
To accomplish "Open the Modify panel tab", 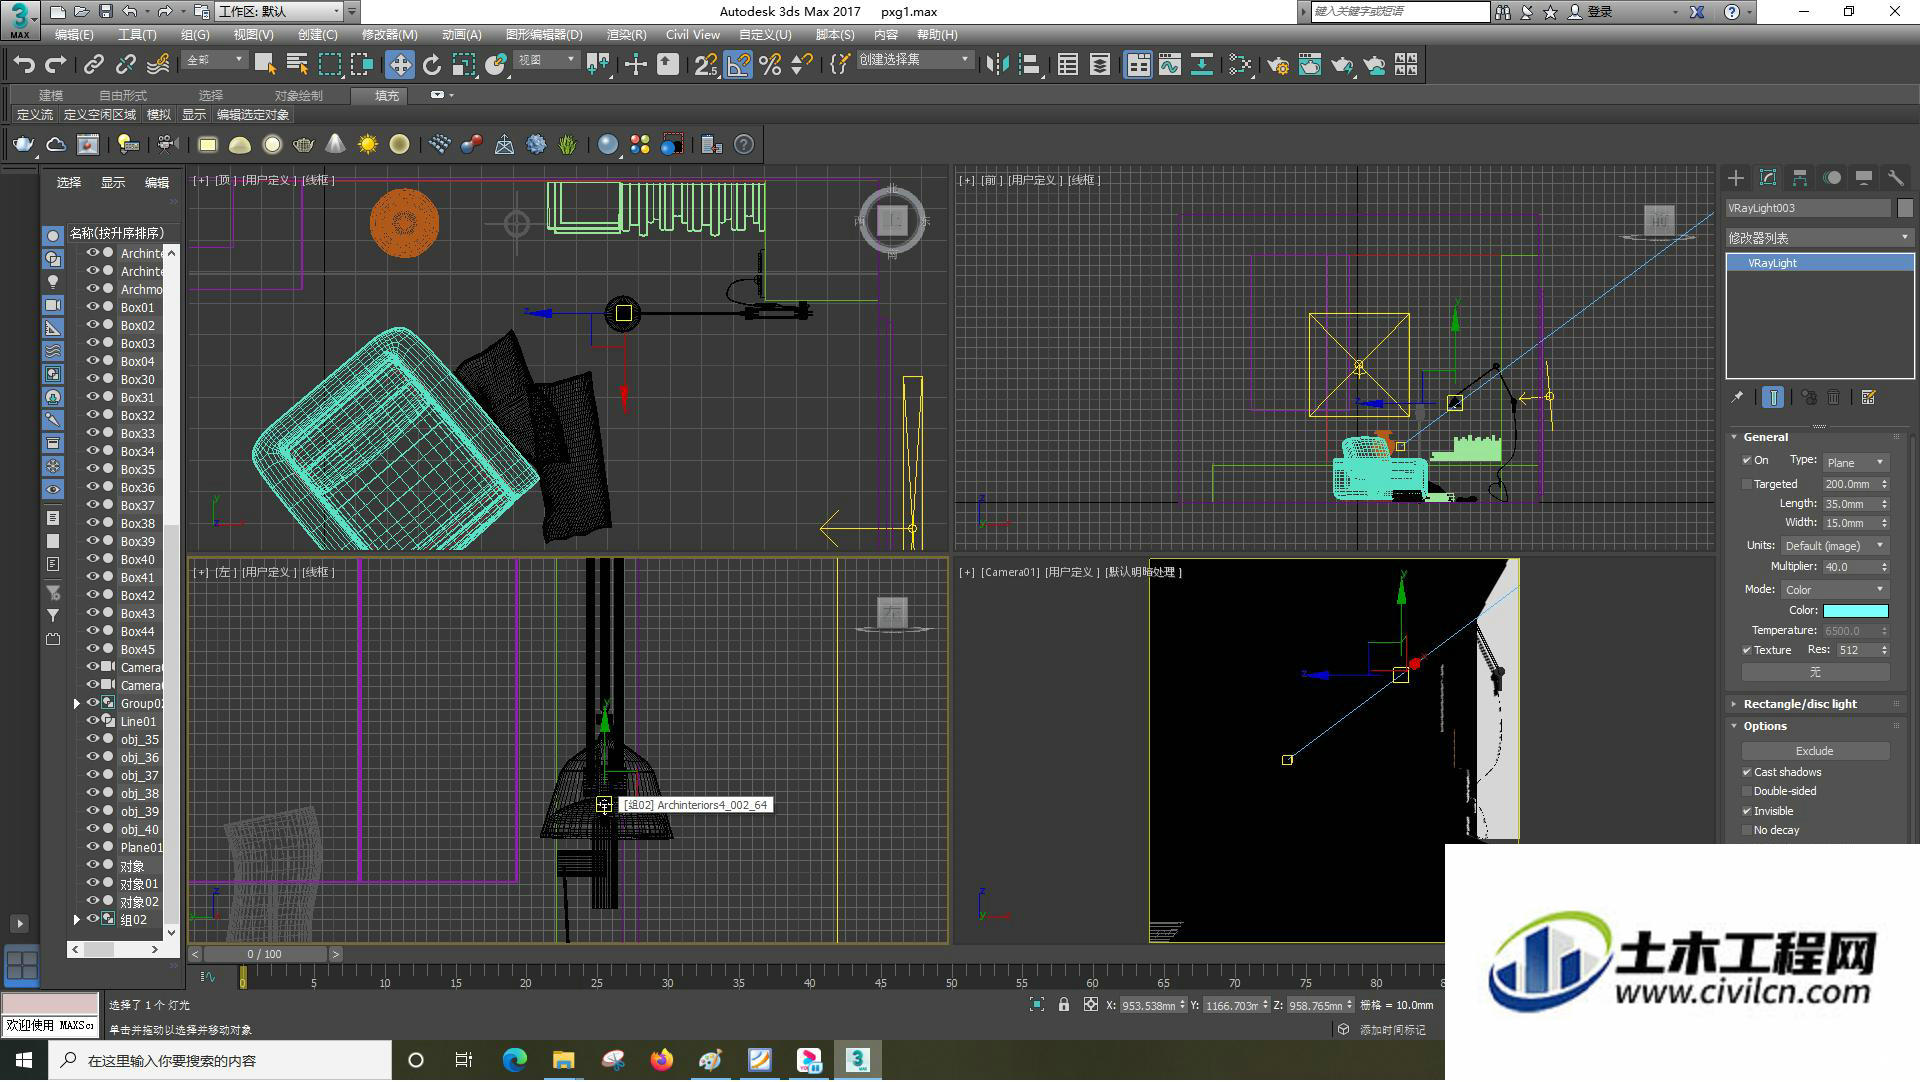I will click(1768, 178).
